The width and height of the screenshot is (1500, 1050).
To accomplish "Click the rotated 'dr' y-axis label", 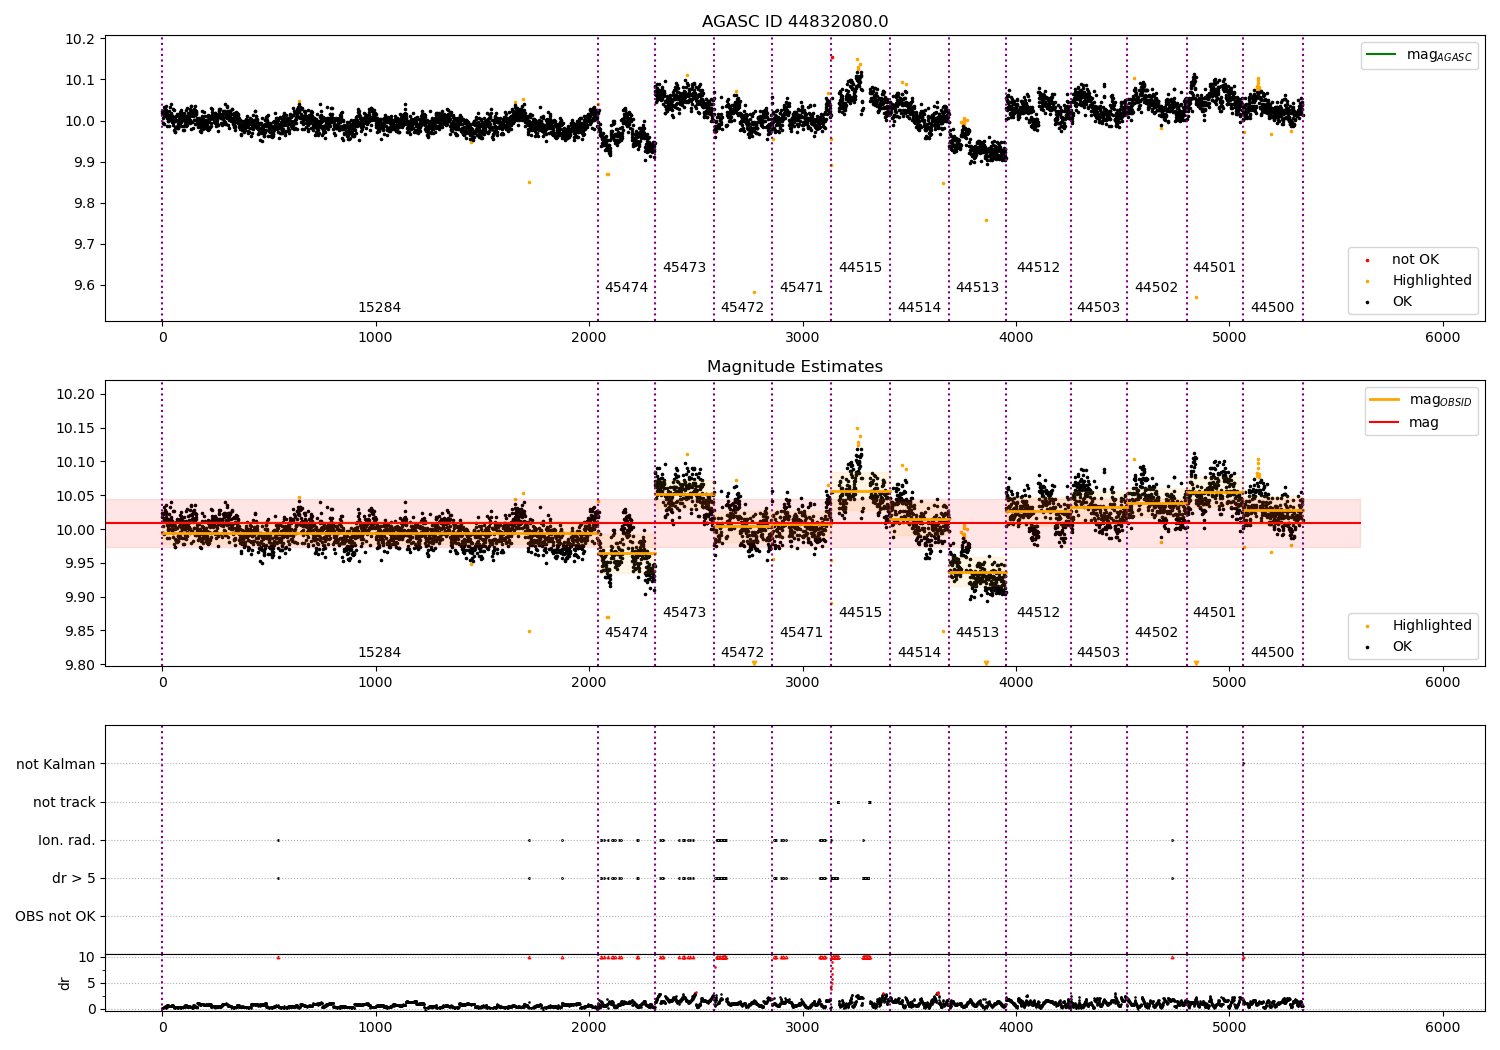I will click(x=65, y=983).
